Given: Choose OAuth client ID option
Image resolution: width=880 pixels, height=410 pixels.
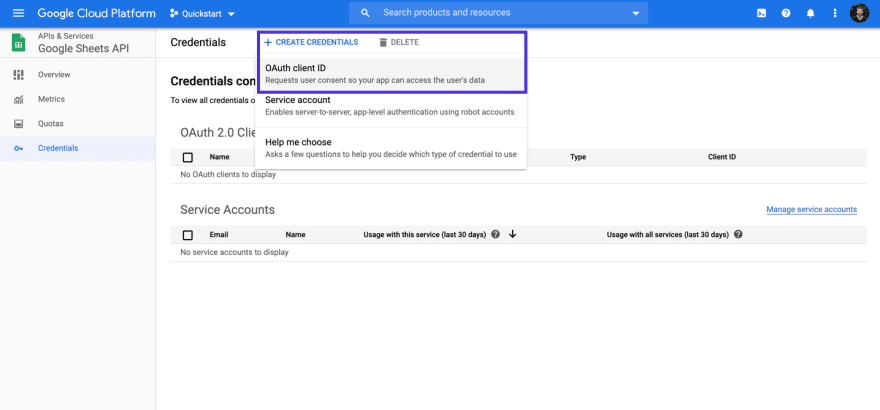Looking at the screenshot, I should point(391,74).
